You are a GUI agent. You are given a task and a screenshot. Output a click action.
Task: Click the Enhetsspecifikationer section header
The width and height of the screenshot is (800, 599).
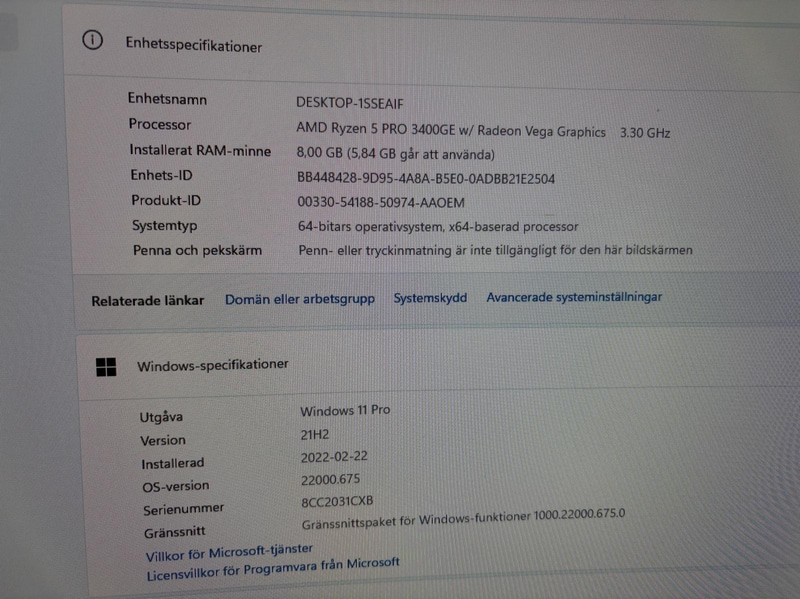pyautogui.click(x=194, y=45)
